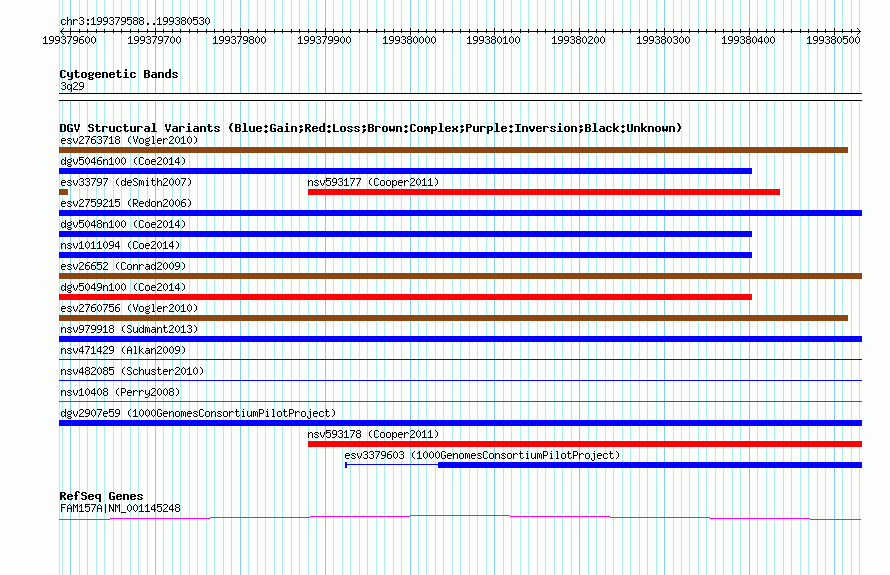The image size is (890, 575).
Task: Select the brown esv2760756 bar
Action: [x=454, y=318]
